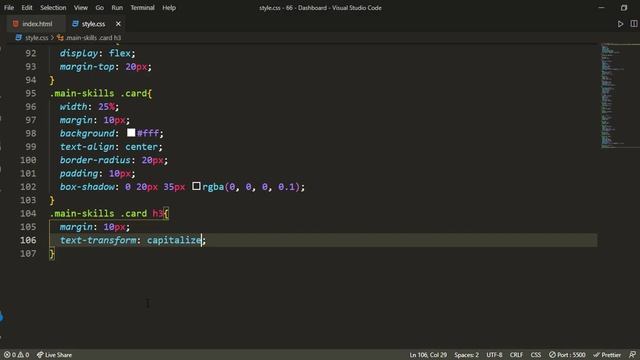
Task: Change CSS language mode
Action: click(x=536, y=355)
